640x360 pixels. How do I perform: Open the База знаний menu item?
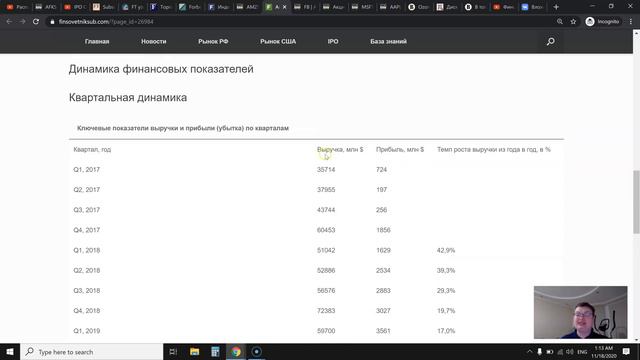click(388, 41)
